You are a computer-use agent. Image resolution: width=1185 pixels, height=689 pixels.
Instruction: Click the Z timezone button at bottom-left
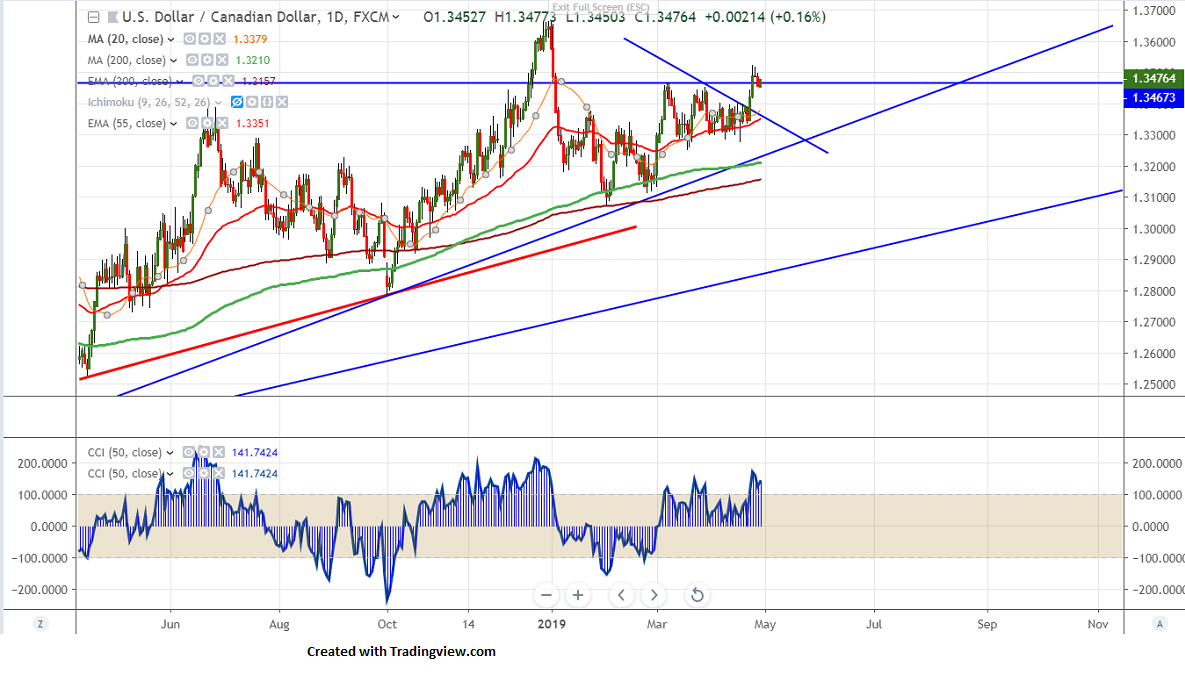click(40, 623)
